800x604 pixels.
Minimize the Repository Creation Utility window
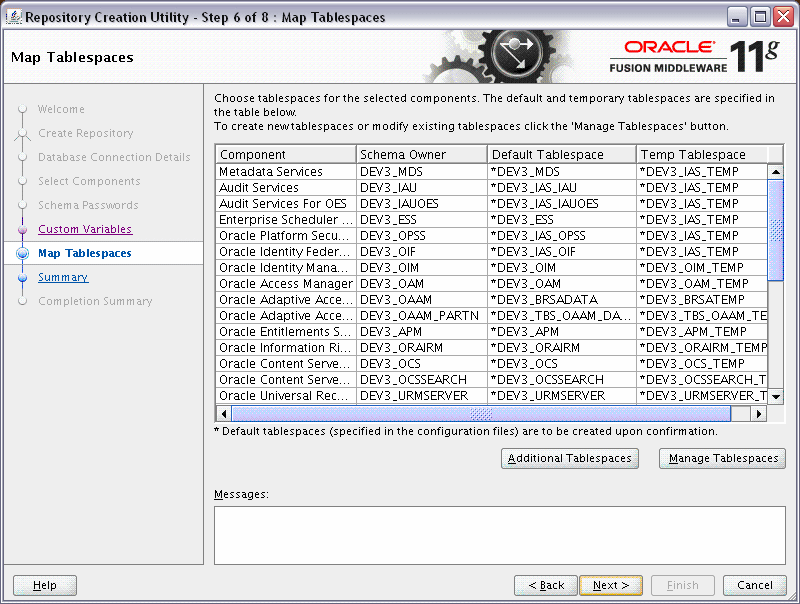point(736,17)
